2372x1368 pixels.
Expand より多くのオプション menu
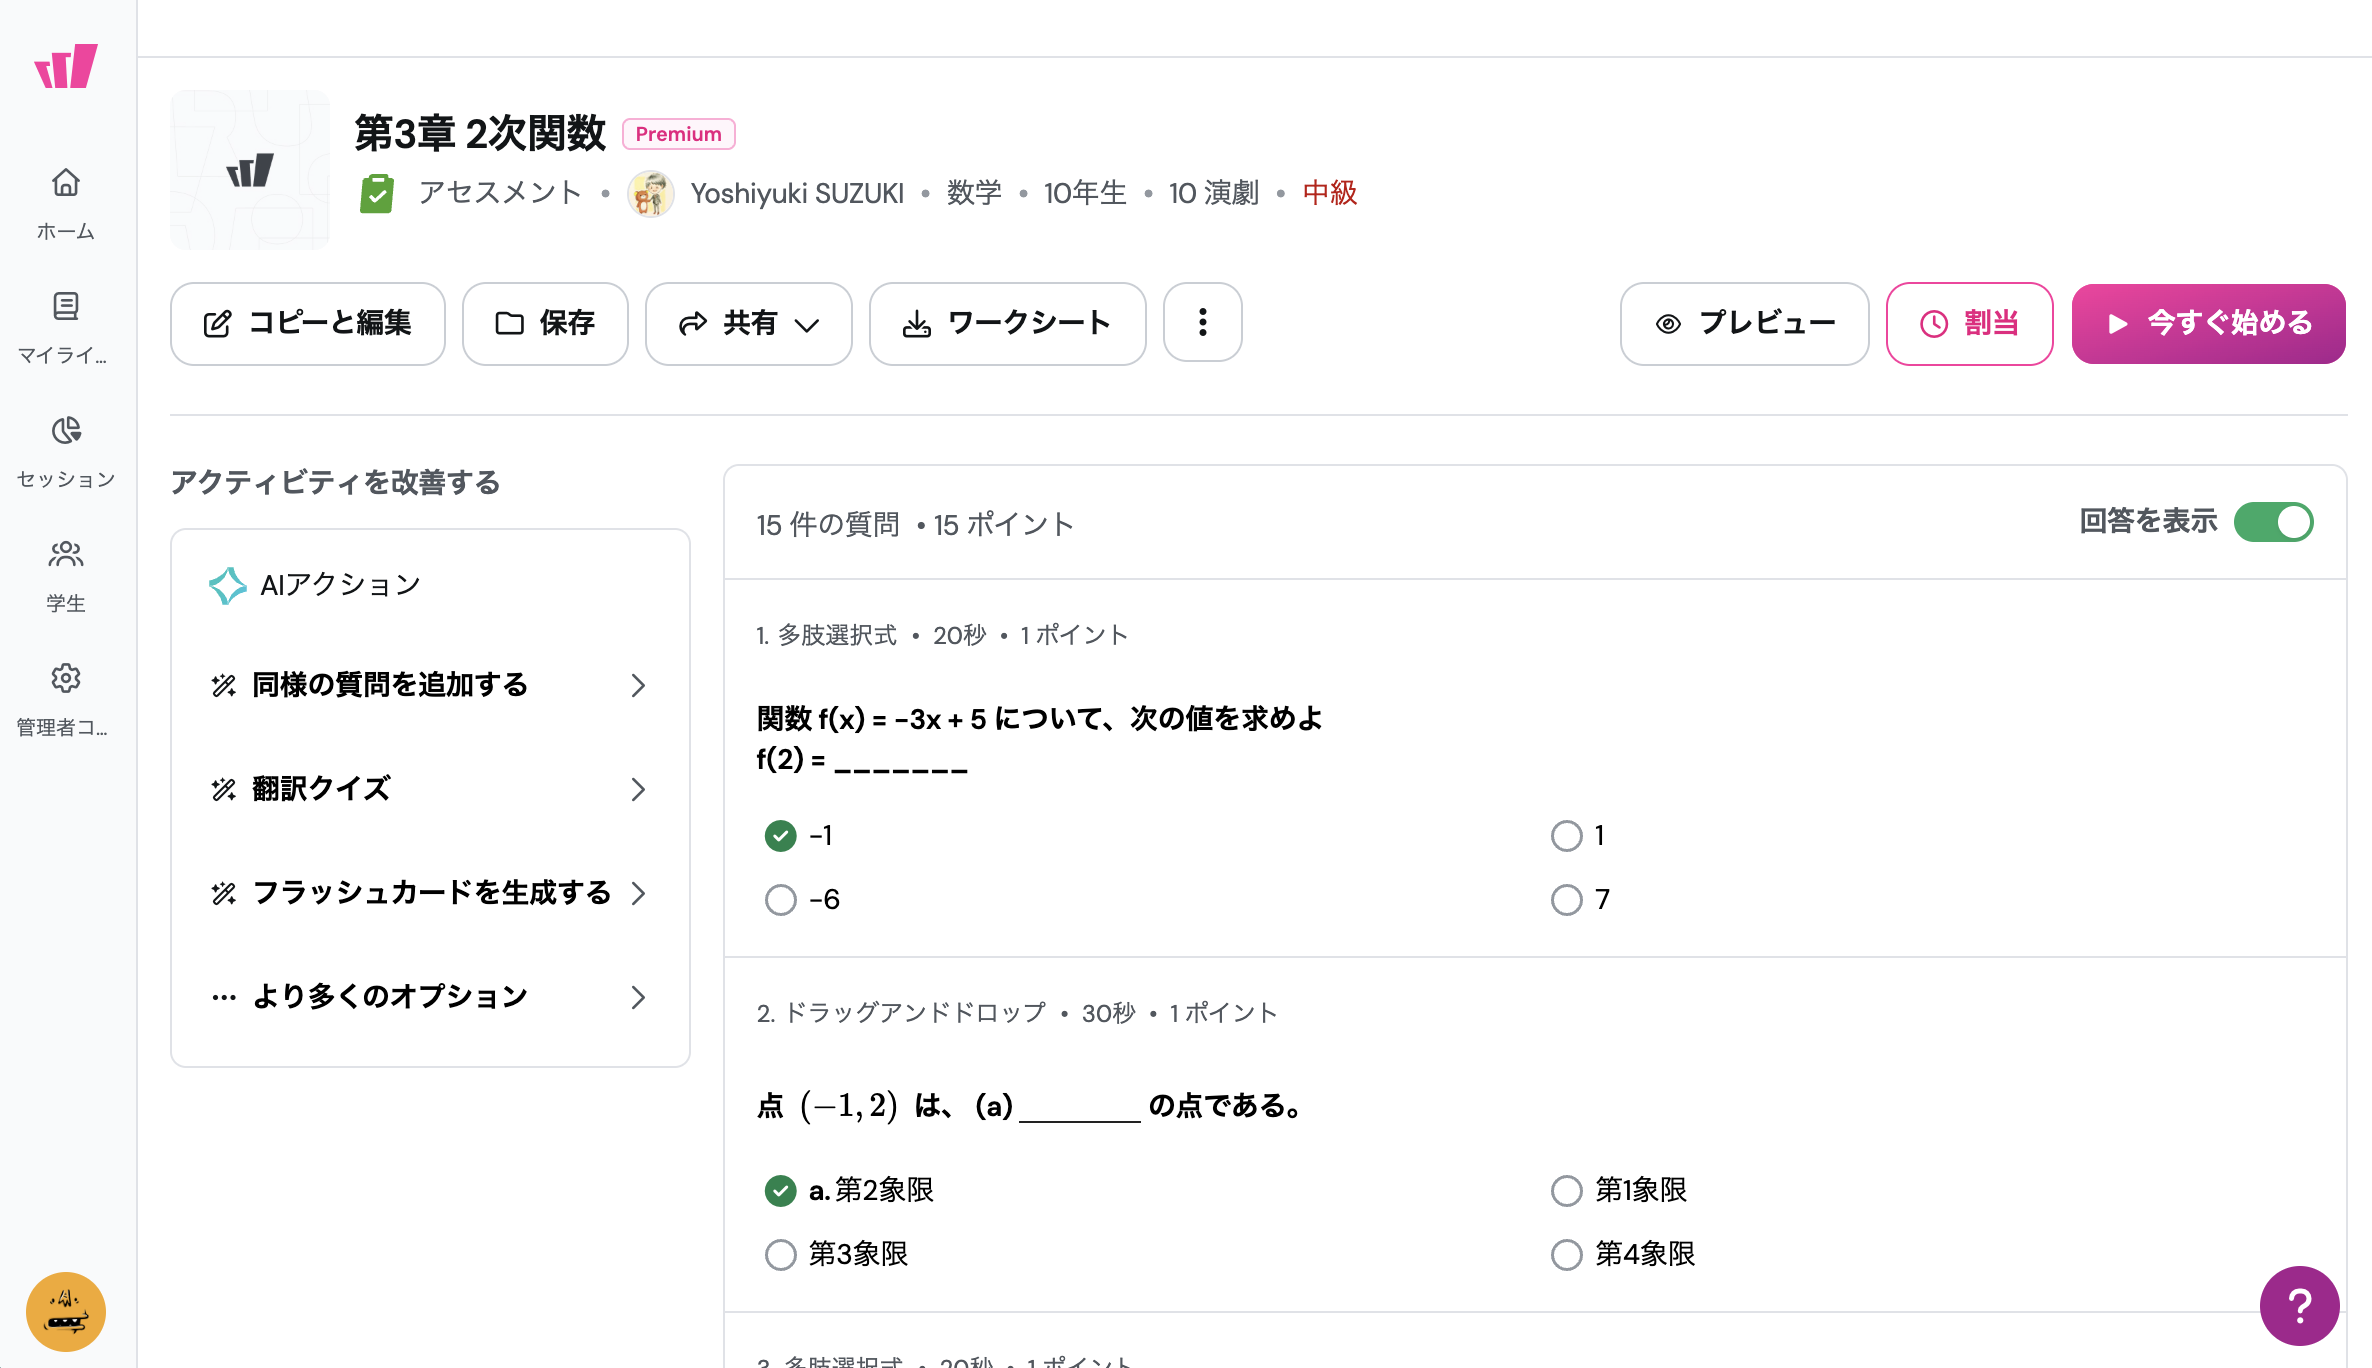[430, 997]
